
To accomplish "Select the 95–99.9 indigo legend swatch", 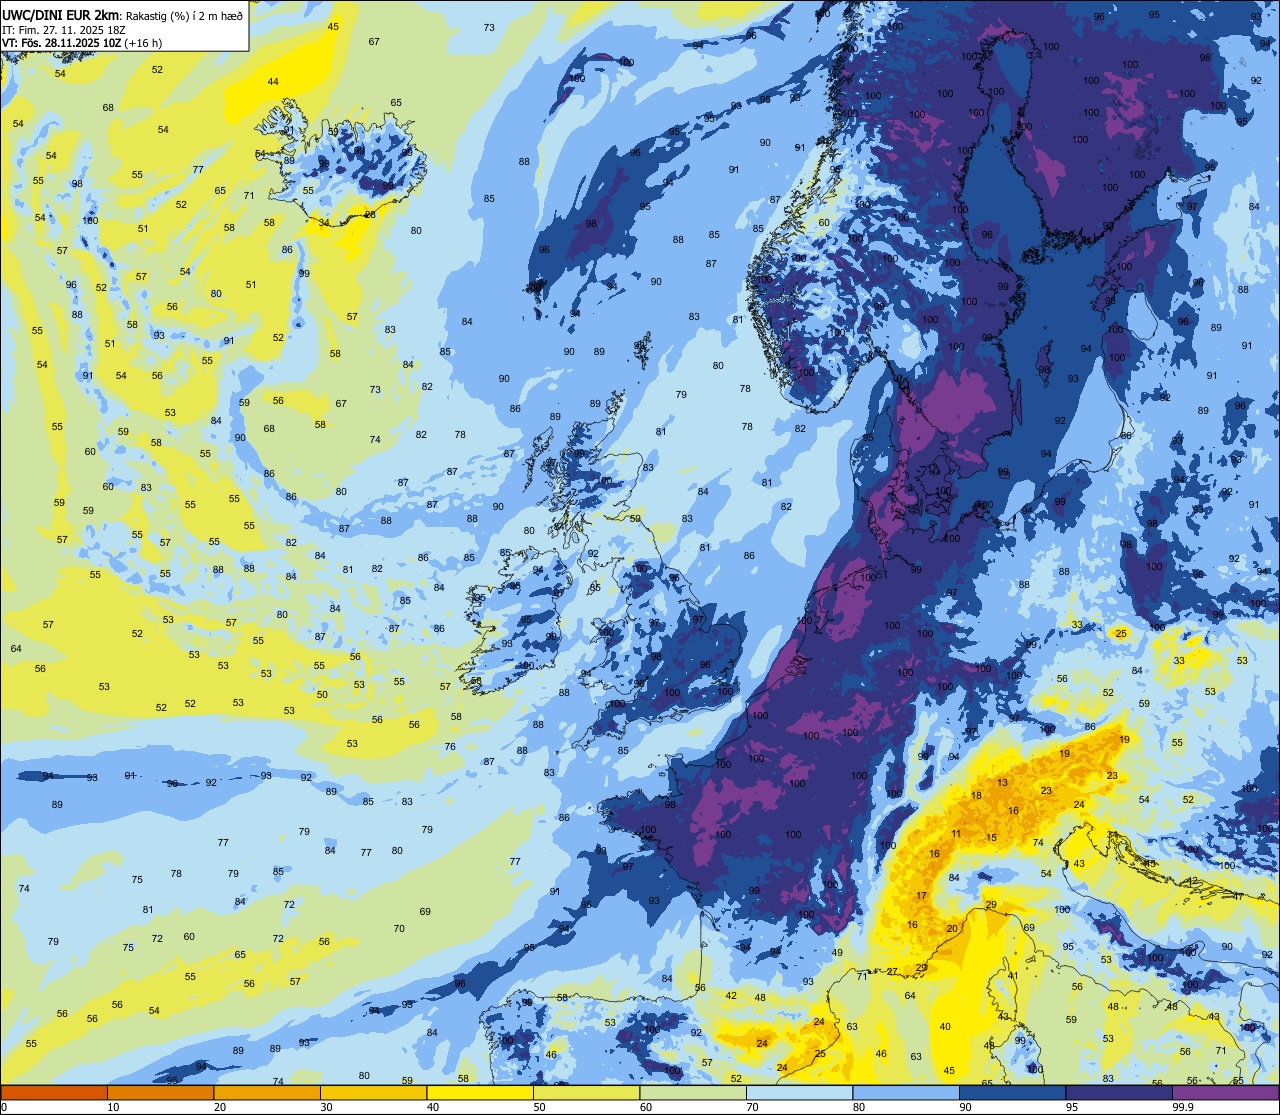I will tap(1119, 1092).
